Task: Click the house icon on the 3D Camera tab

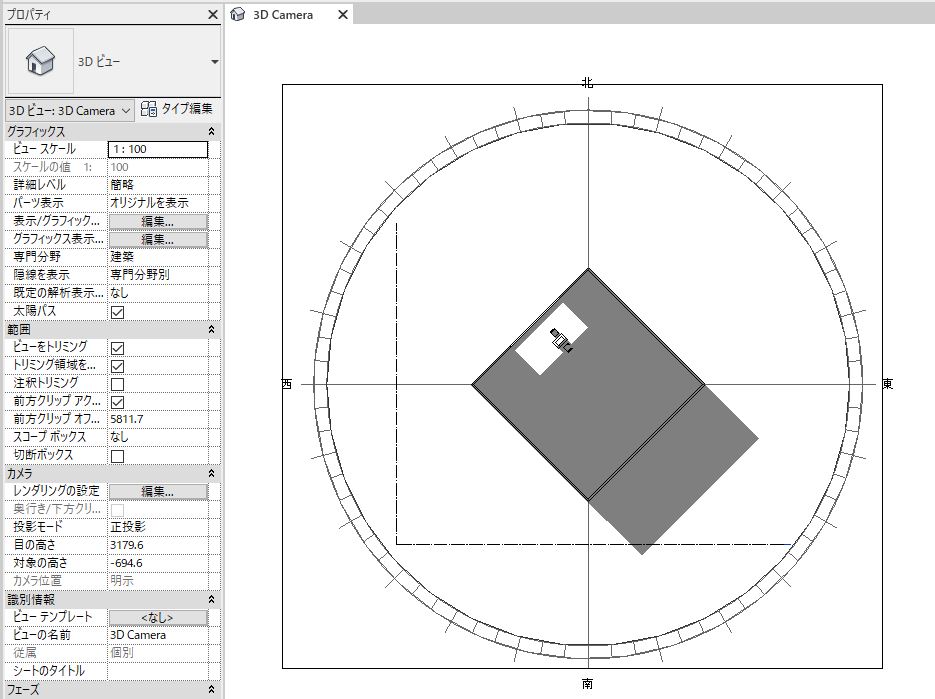Action: coord(236,14)
